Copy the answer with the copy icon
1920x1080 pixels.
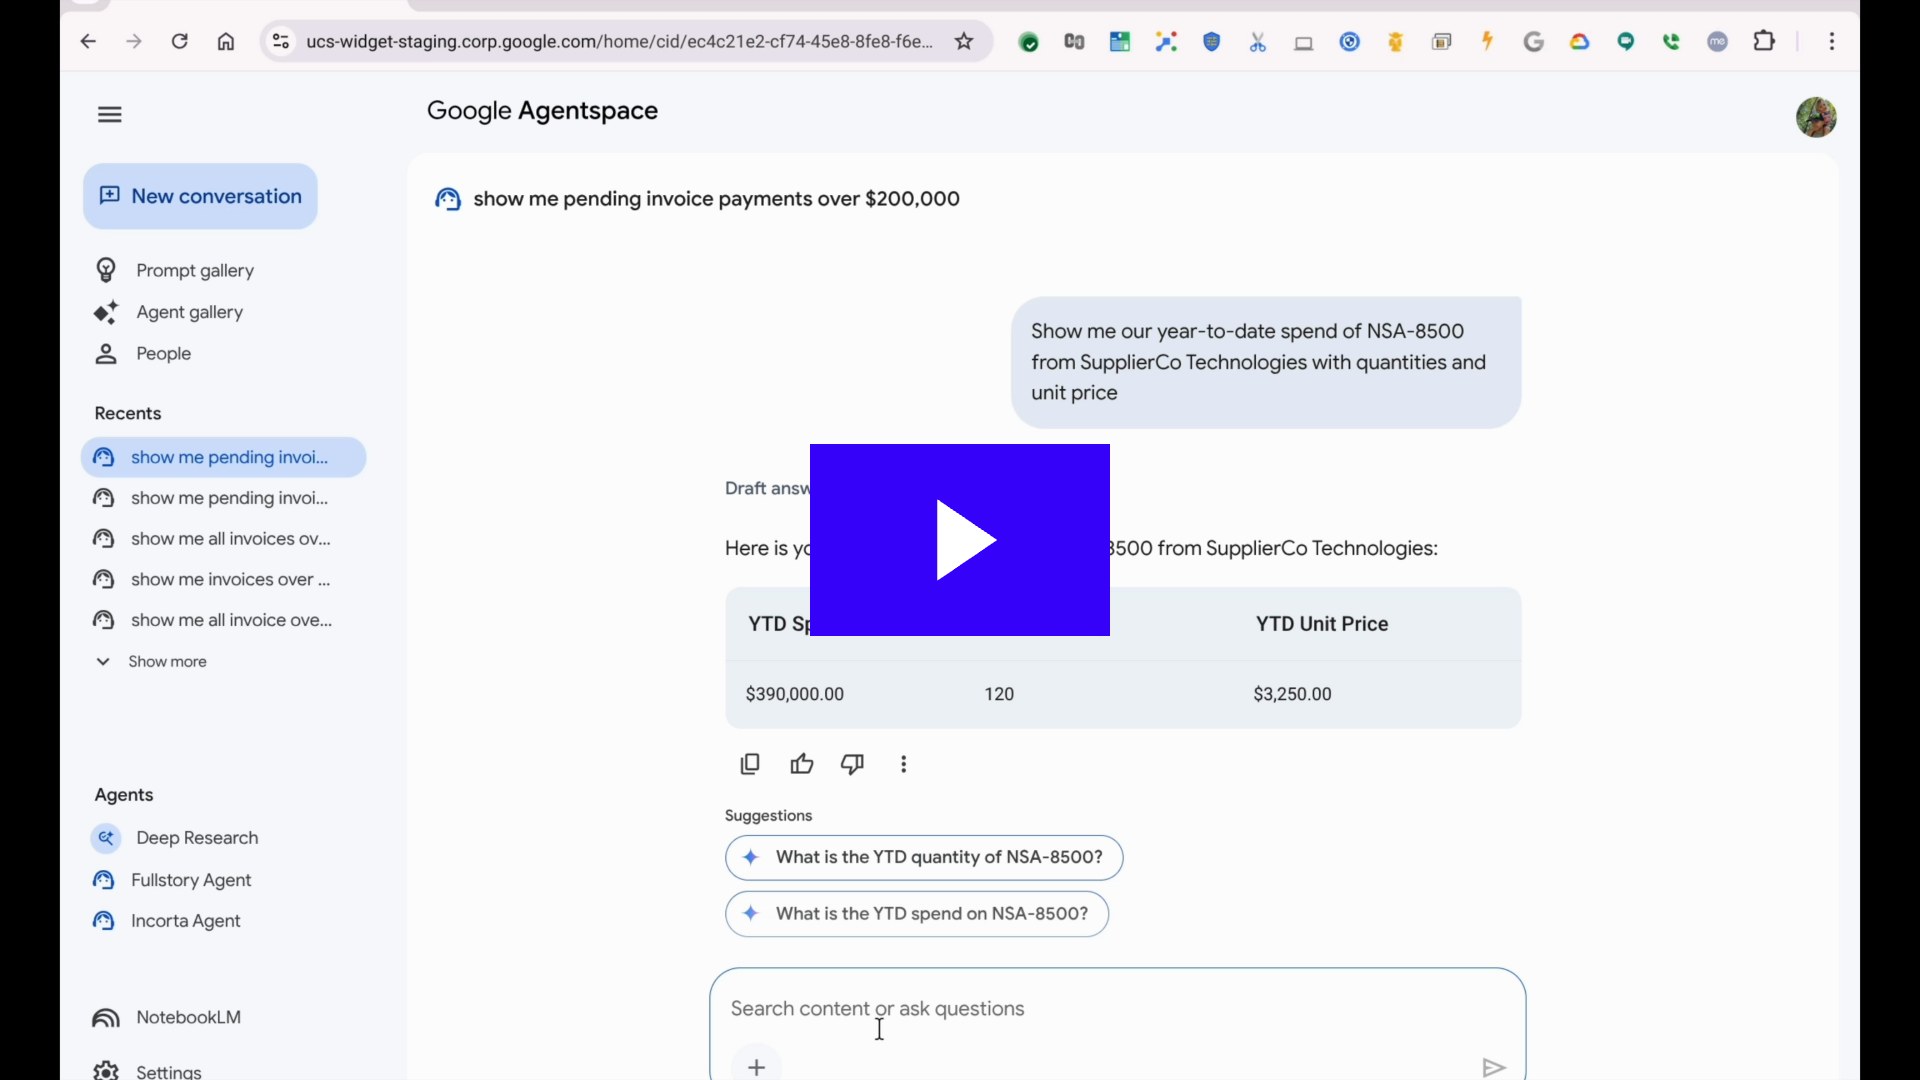click(750, 765)
